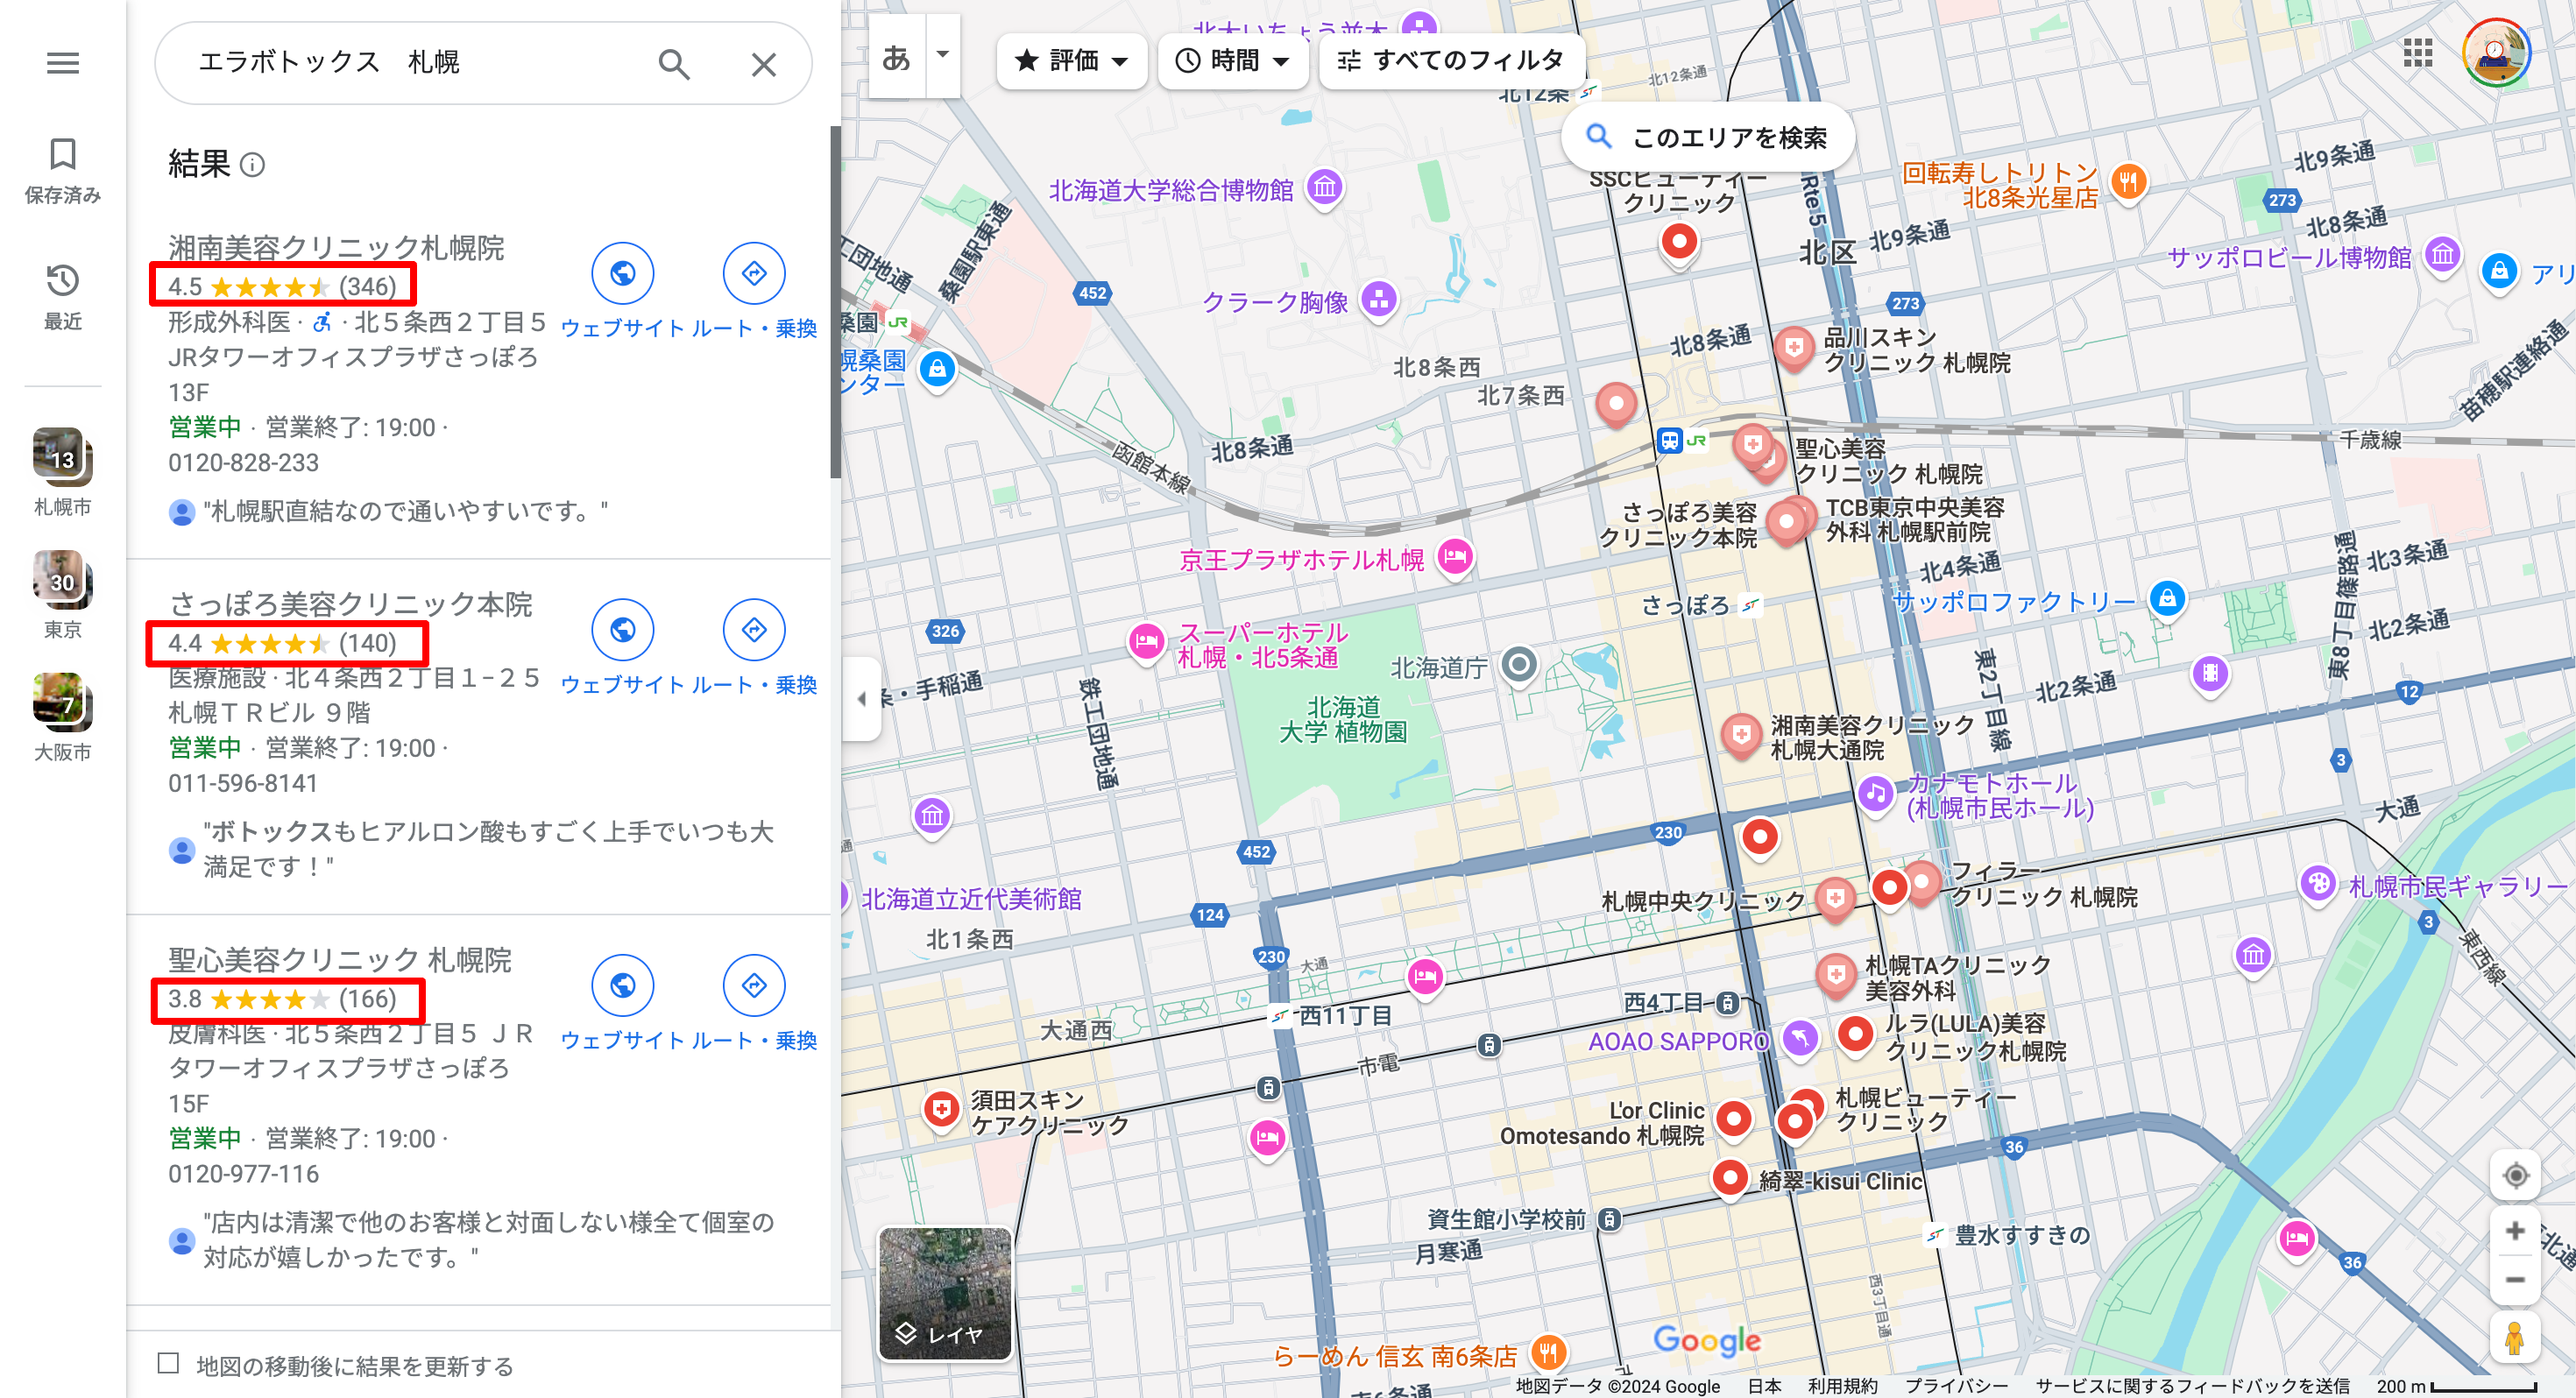The image size is (2576, 1398).
Task: Open the 時間 hours filter dropdown
Action: (1232, 61)
